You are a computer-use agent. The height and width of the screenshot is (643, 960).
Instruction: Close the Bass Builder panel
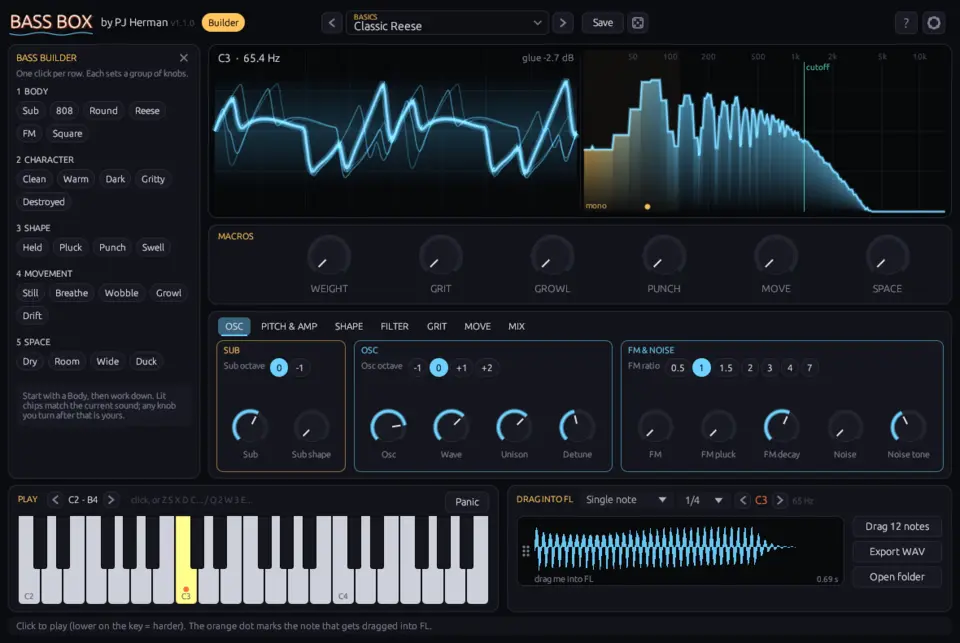[x=184, y=58]
